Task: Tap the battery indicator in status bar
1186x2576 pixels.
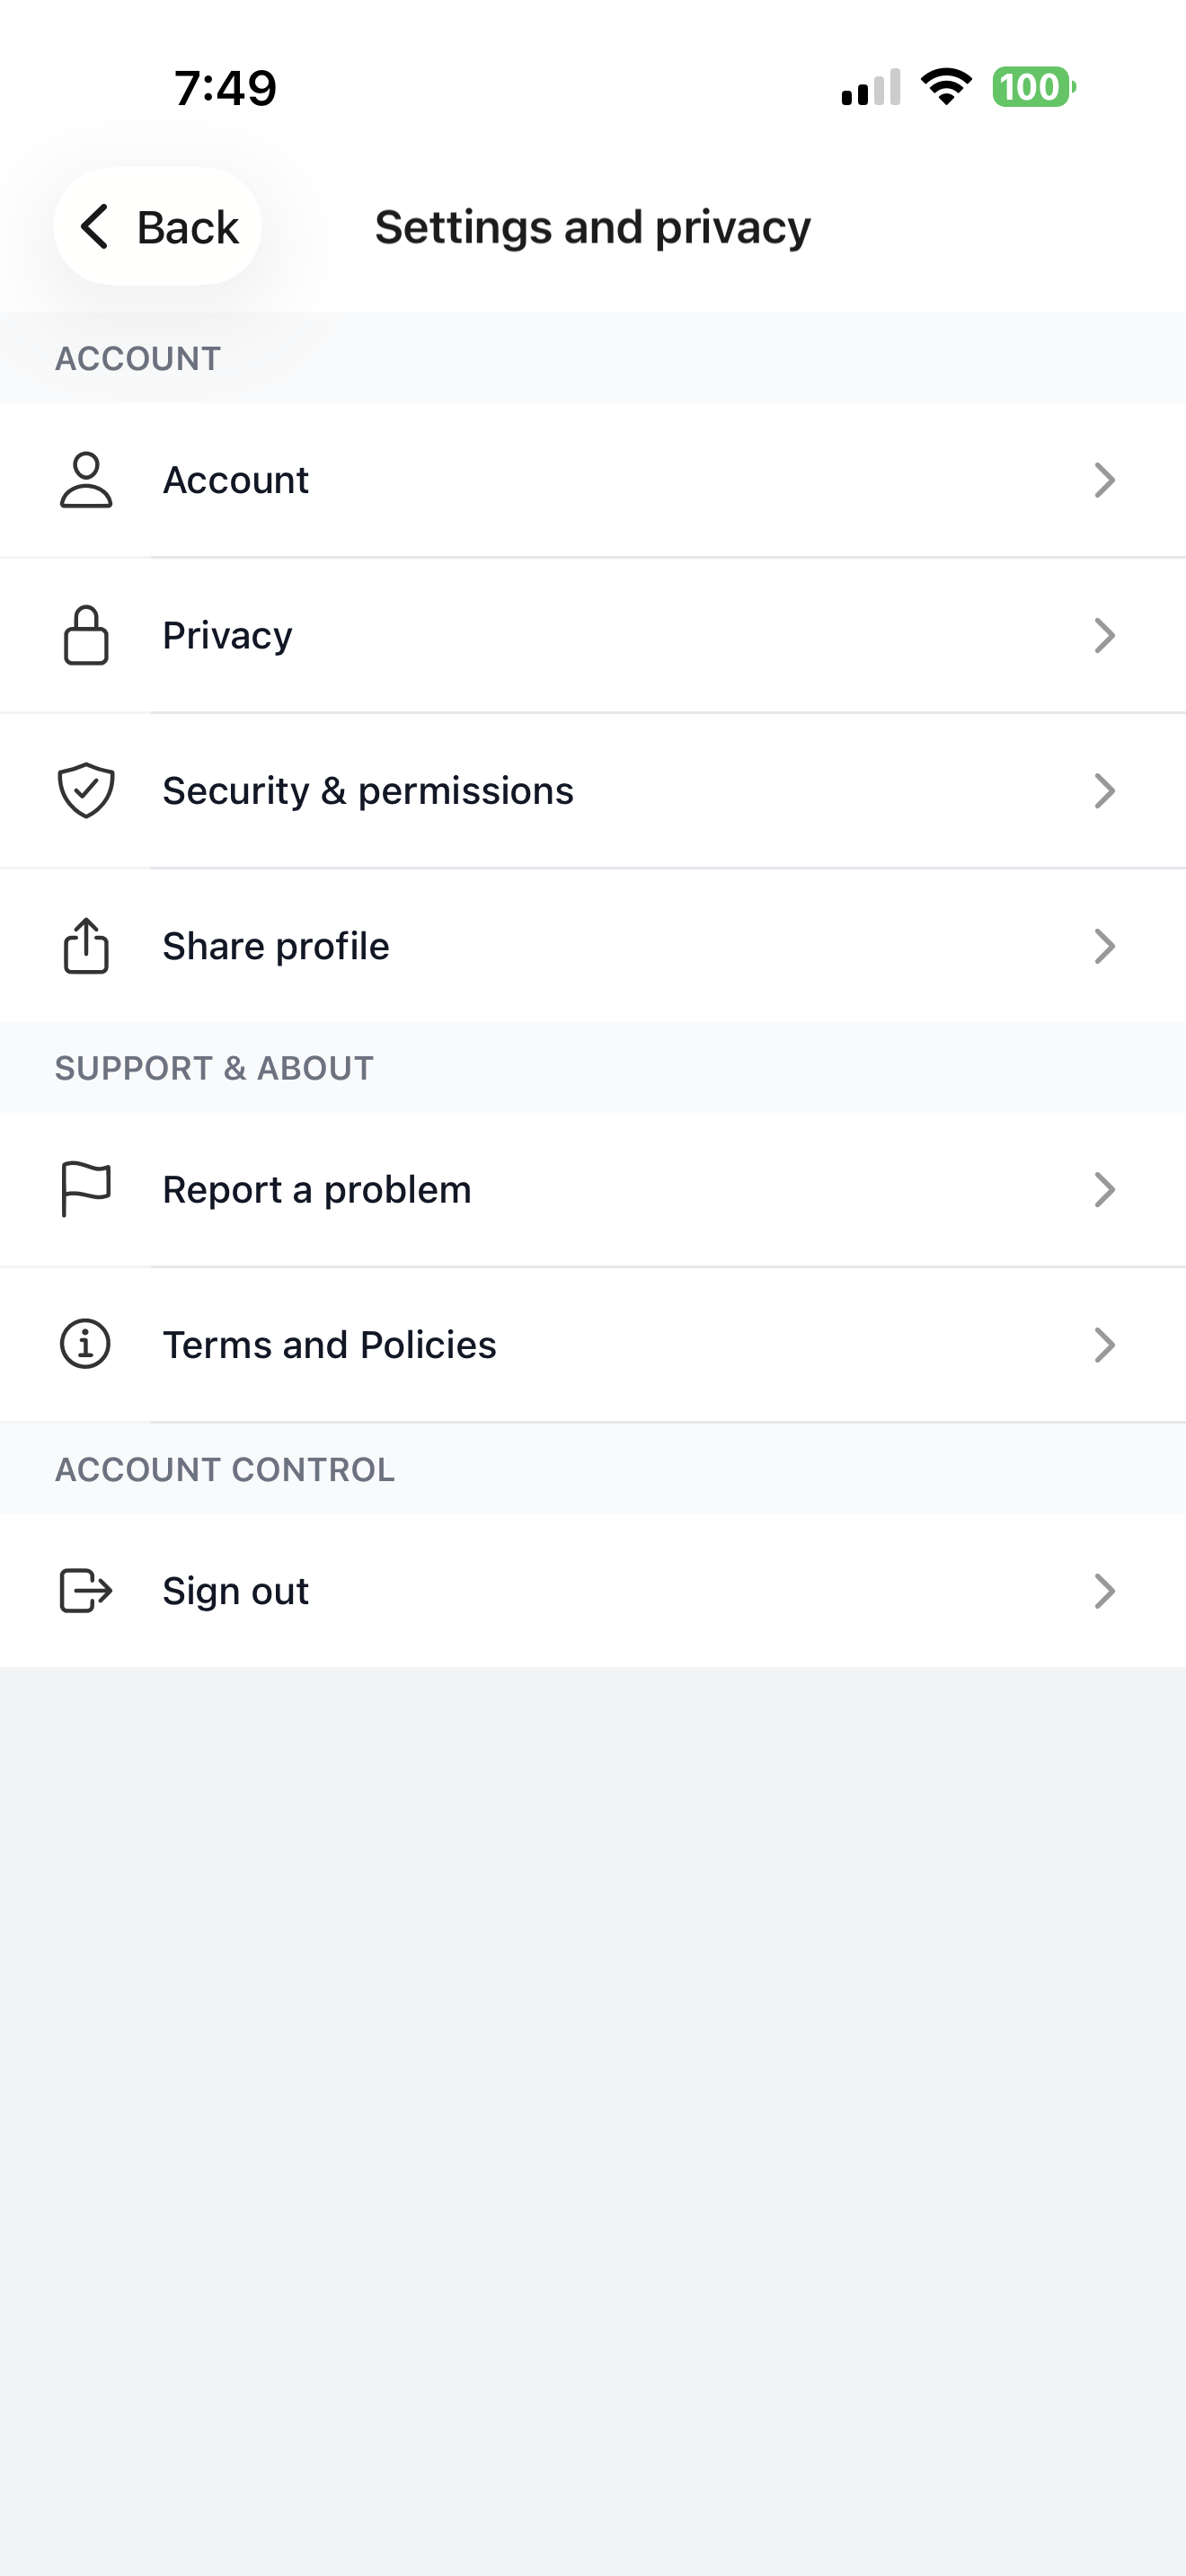Action: tap(1032, 87)
